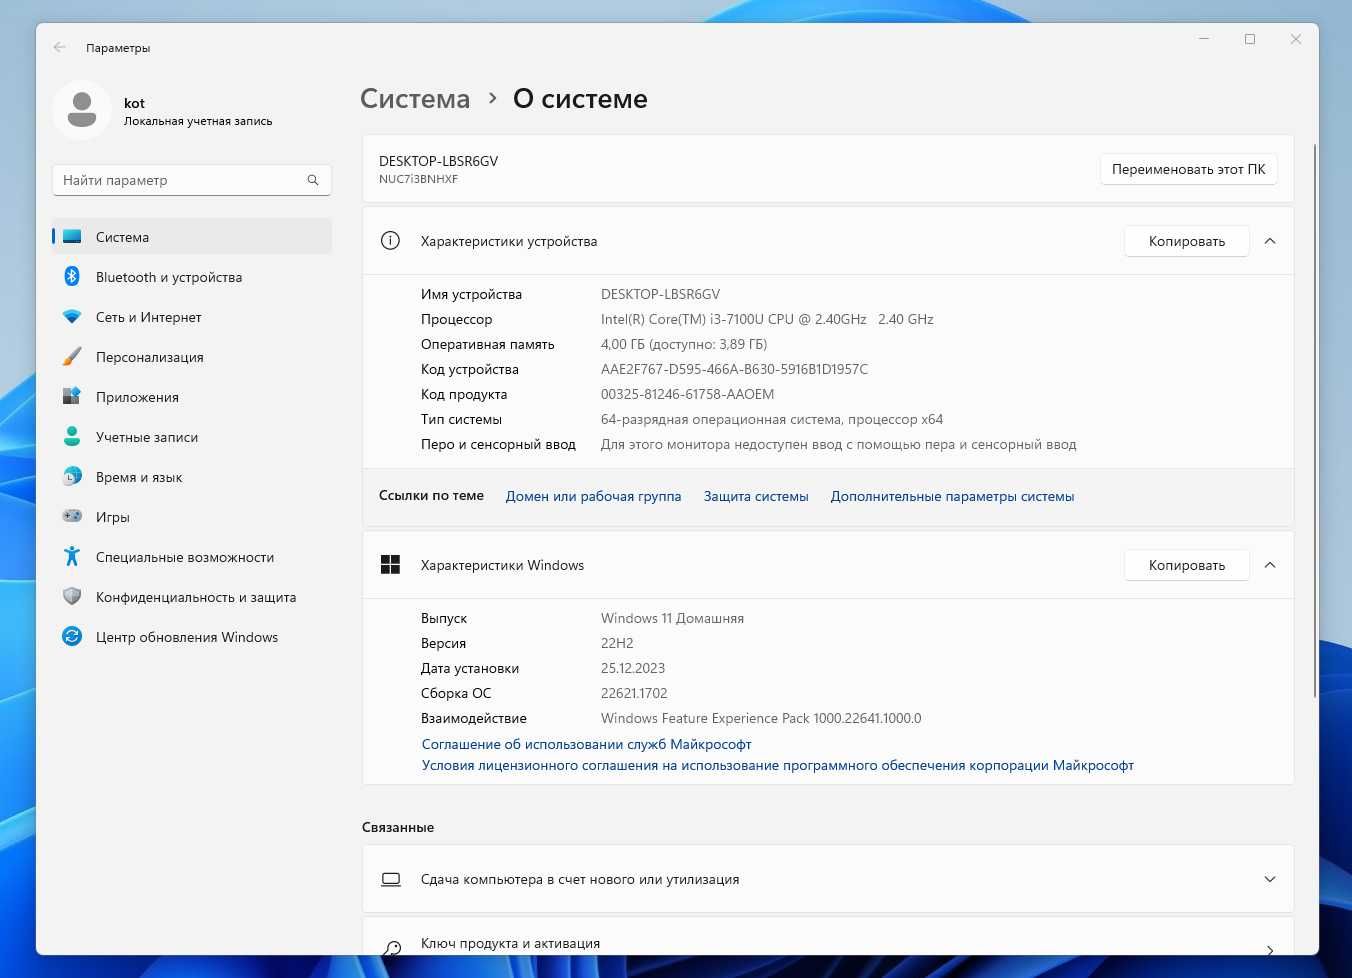Collapse the Характеристики устройства section
The width and height of the screenshot is (1352, 978).
1270,241
